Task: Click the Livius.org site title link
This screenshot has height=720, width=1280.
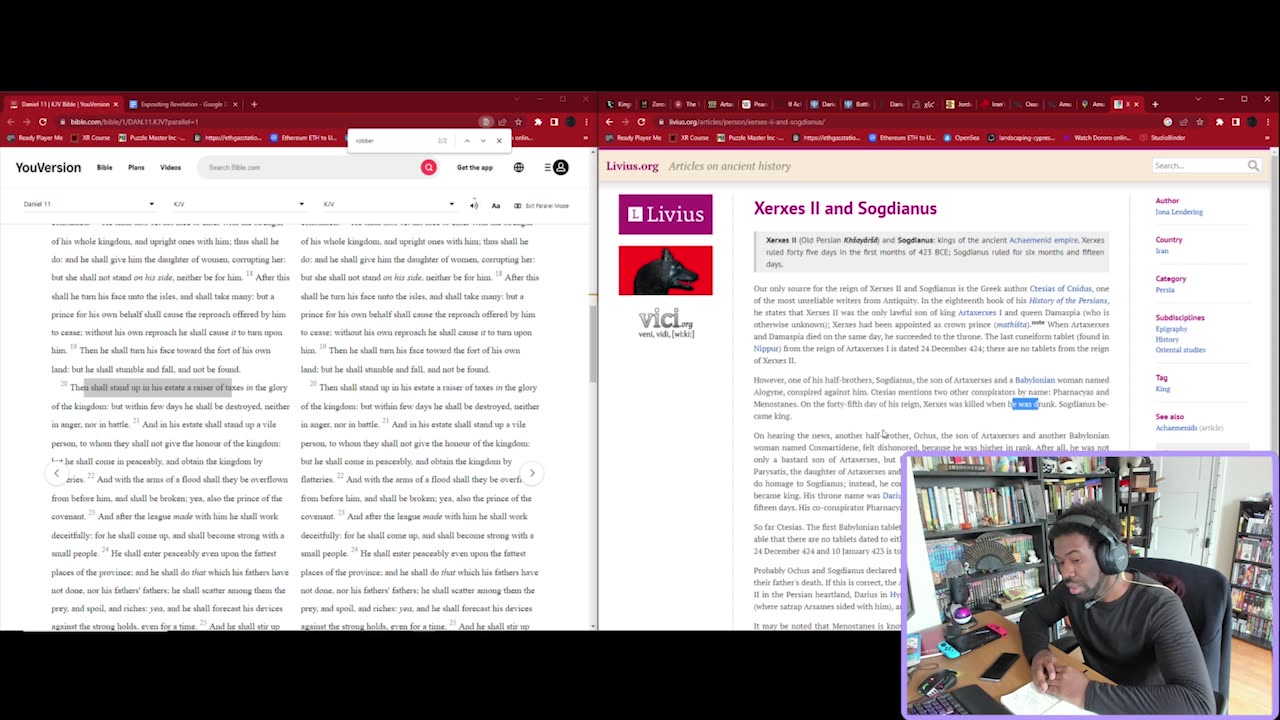Action: click(632, 166)
